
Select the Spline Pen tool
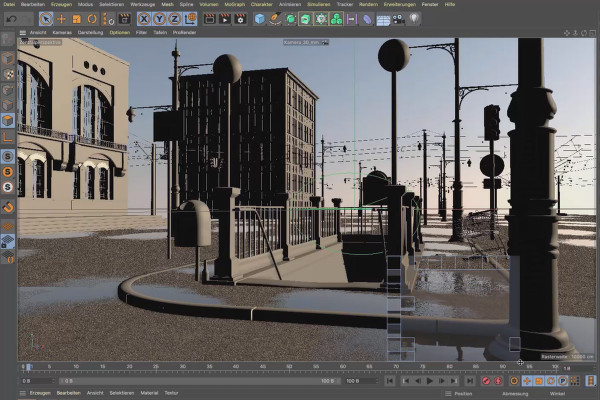275,19
